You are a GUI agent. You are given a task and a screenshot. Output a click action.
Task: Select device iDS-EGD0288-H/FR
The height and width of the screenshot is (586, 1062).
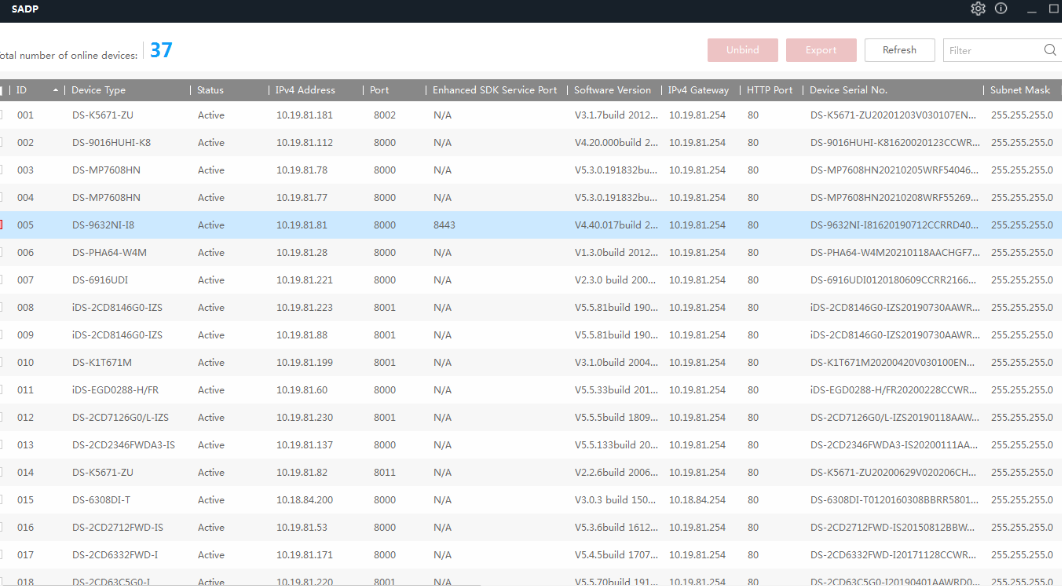(x=115, y=390)
